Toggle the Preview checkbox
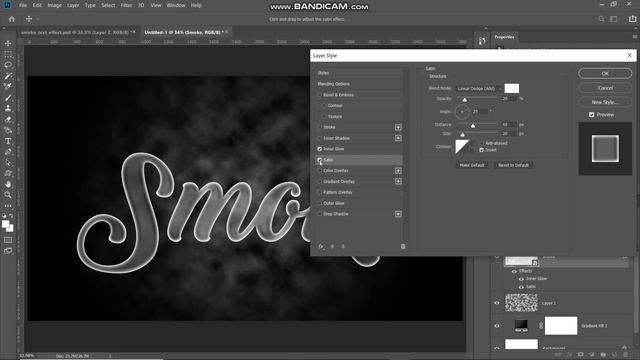The image size is (640, 360). pyautogui.click(x=591, y=115)
